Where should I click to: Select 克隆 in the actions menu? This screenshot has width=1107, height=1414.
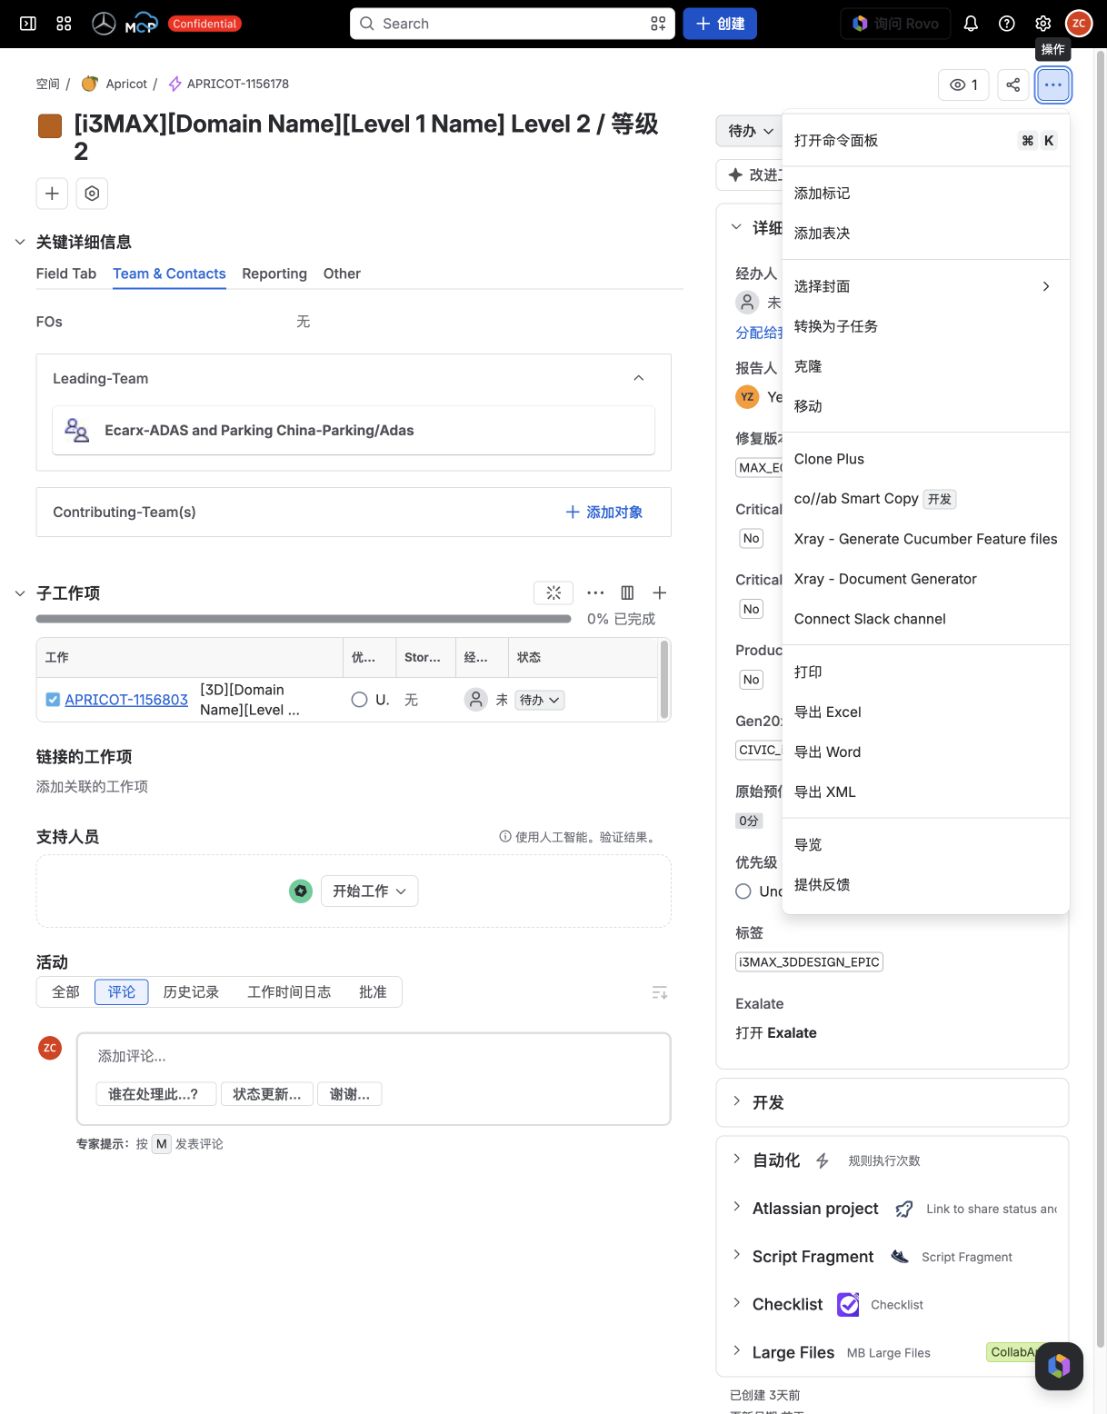(x=926, y=366)
